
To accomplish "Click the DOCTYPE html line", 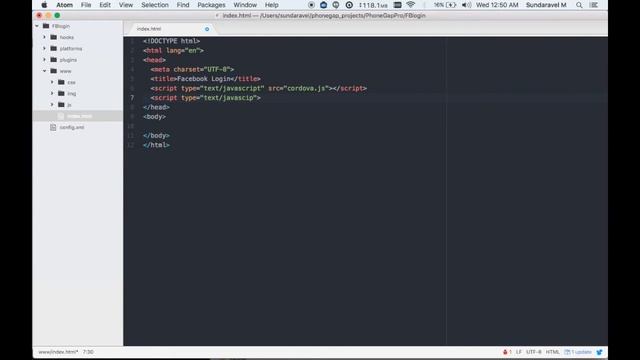I will click(171, 41).
